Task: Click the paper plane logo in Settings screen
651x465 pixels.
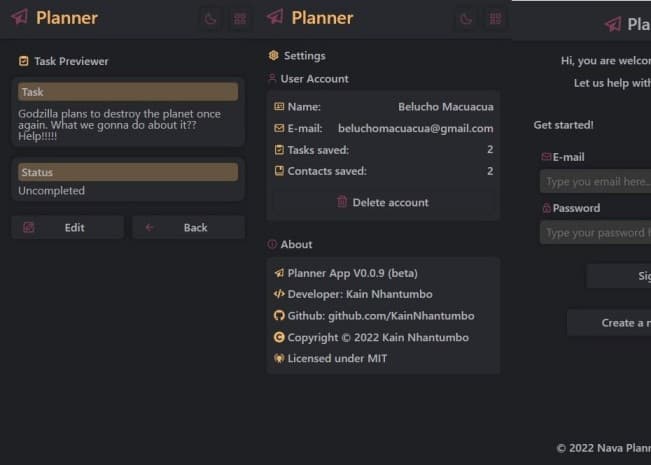Action: click(x=275, y=17)
